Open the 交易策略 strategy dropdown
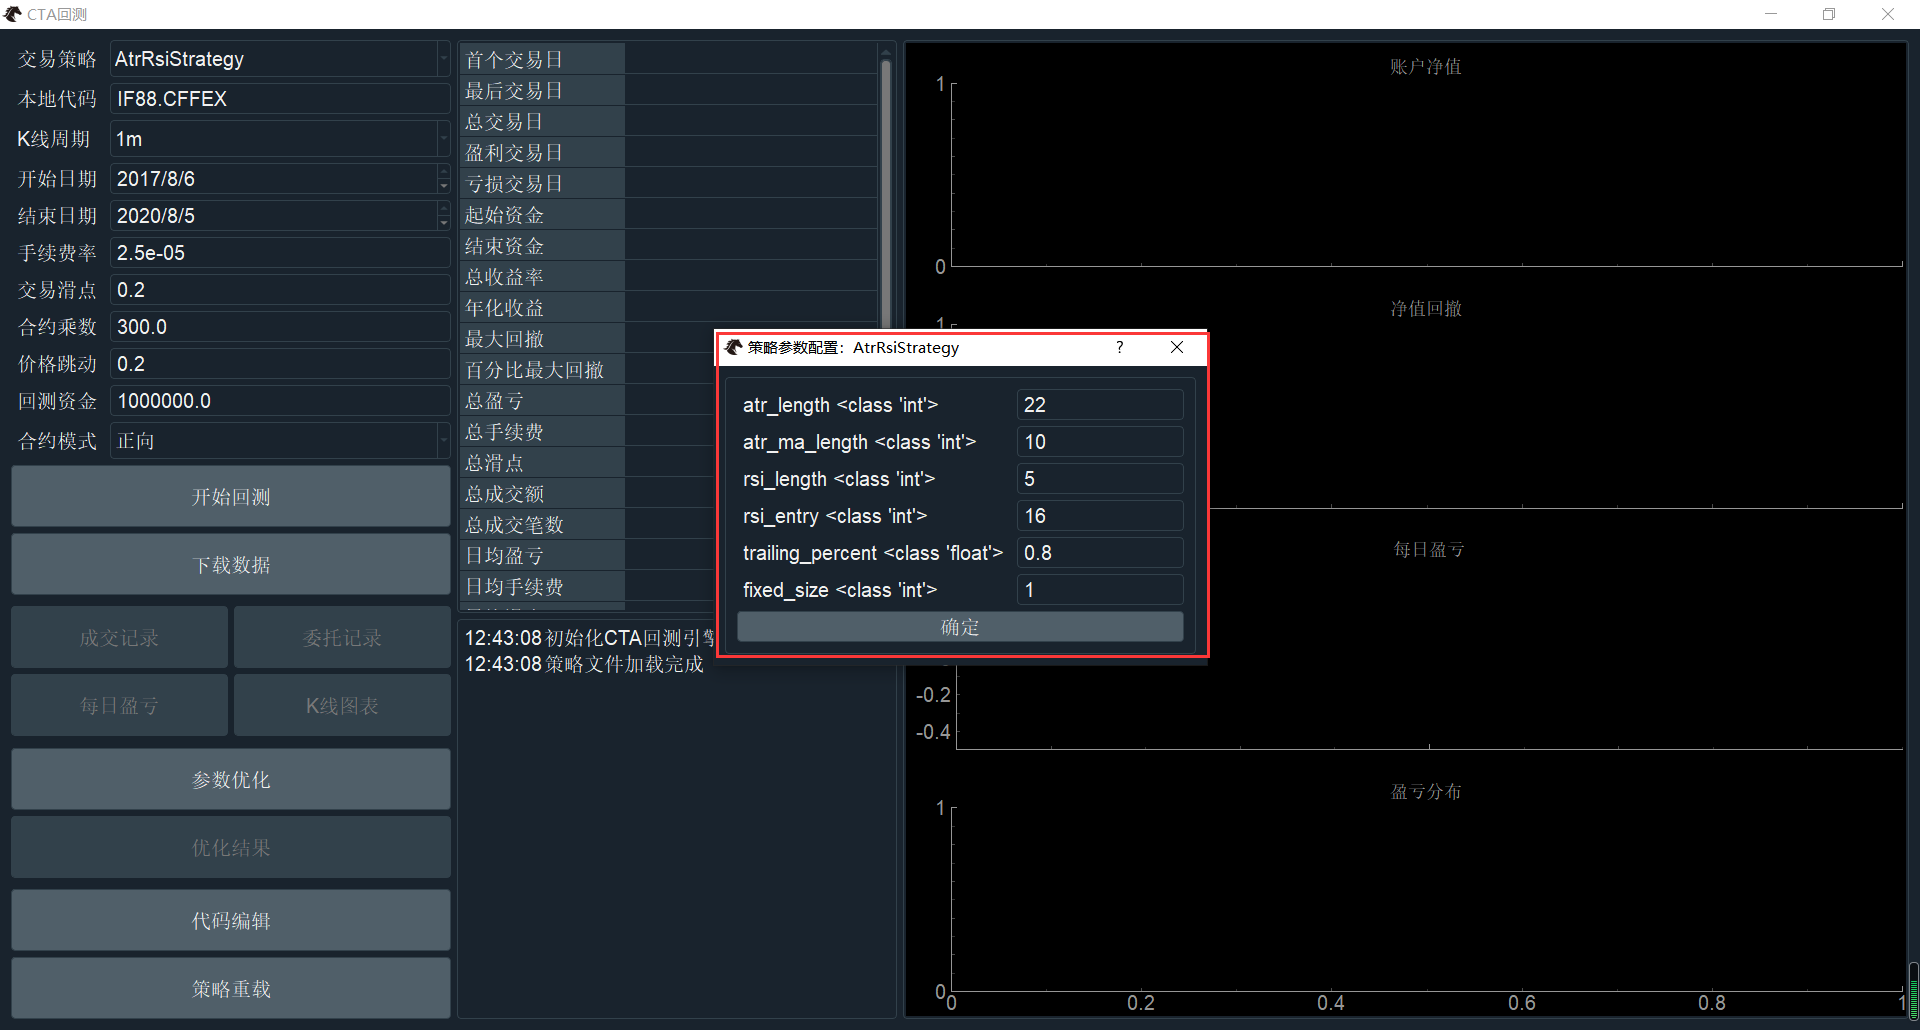 pos(443,59)
